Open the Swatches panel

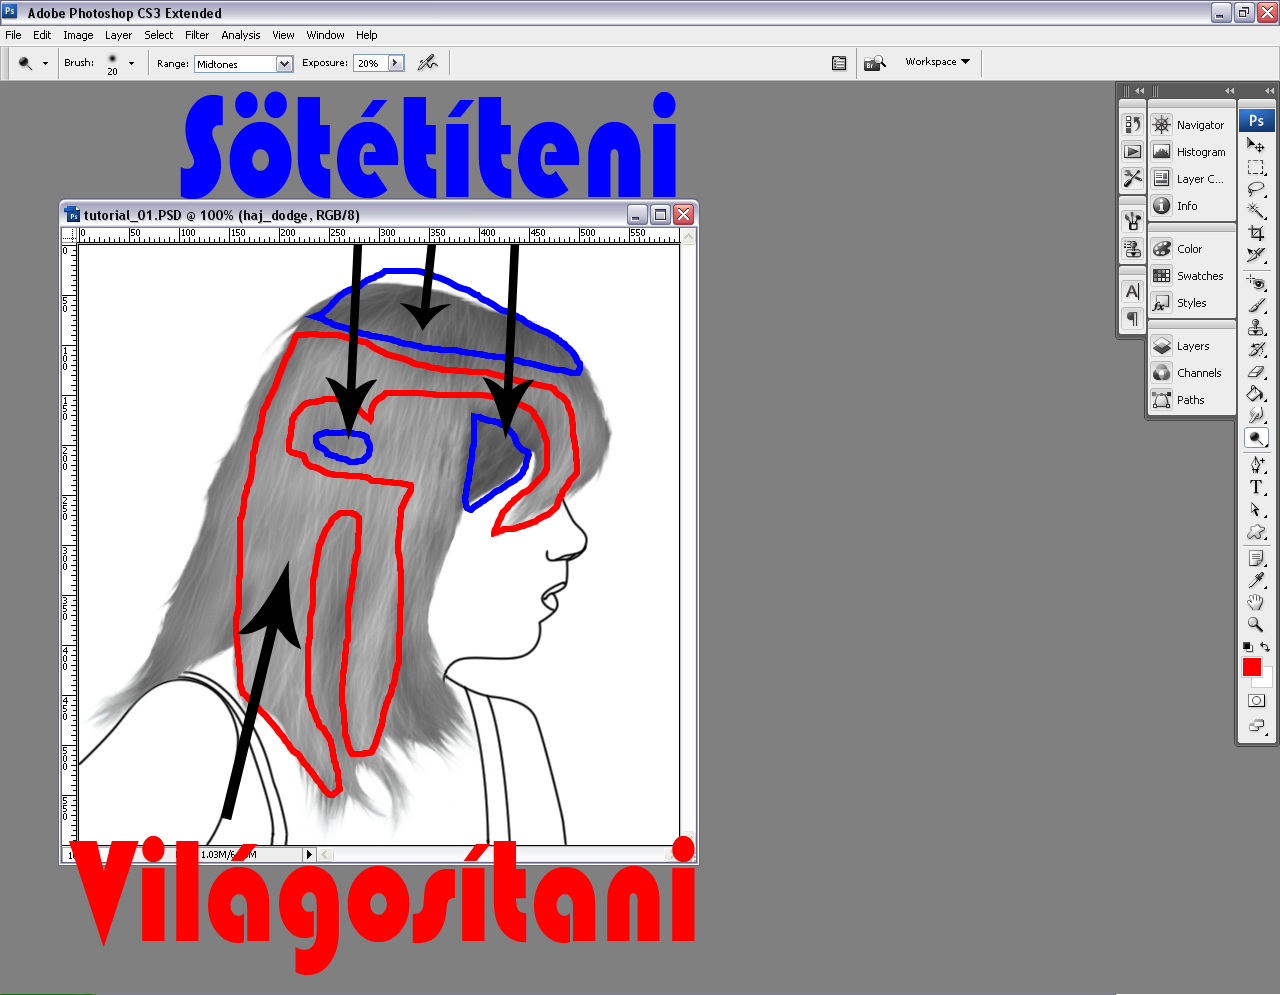pyautogui.click(x=1199, y=276)
